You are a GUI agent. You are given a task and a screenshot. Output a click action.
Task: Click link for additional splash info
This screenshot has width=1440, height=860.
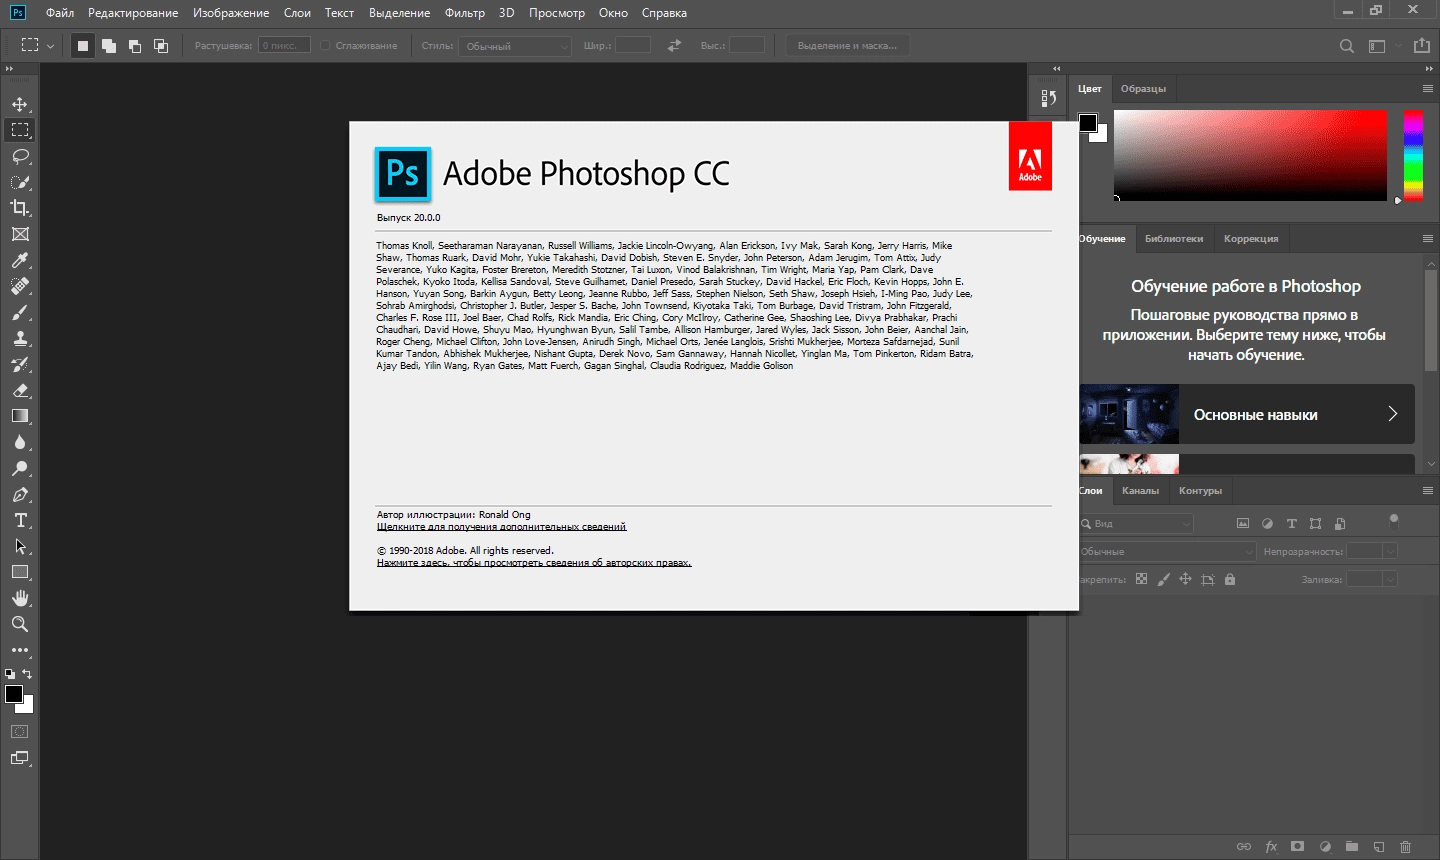pos(501,527)
